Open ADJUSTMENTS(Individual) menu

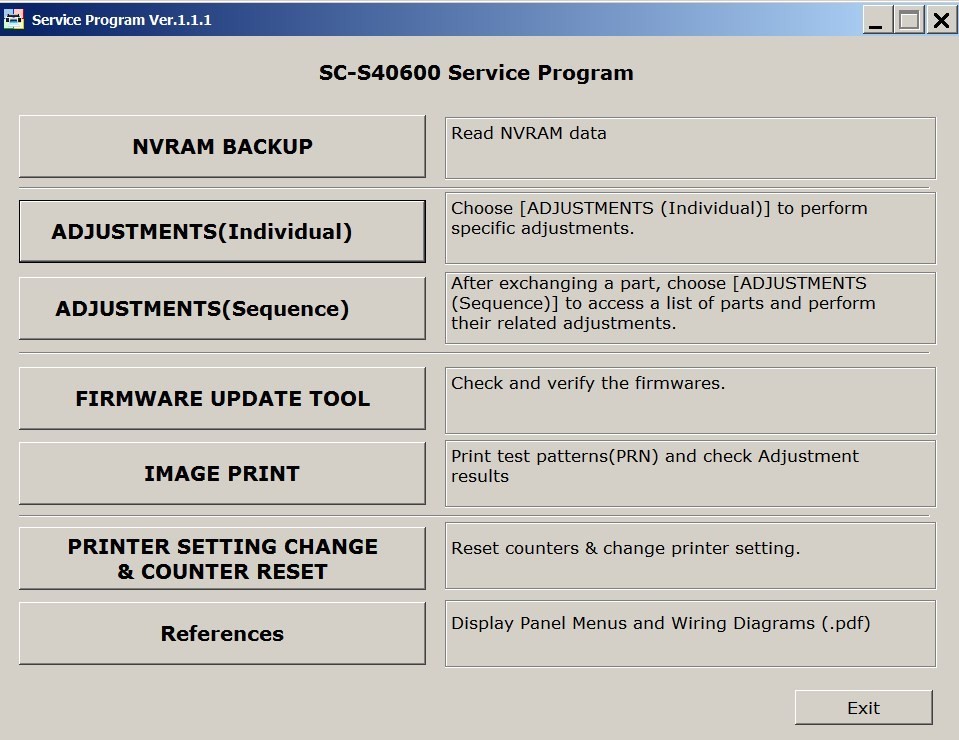(x=222, y=231)
